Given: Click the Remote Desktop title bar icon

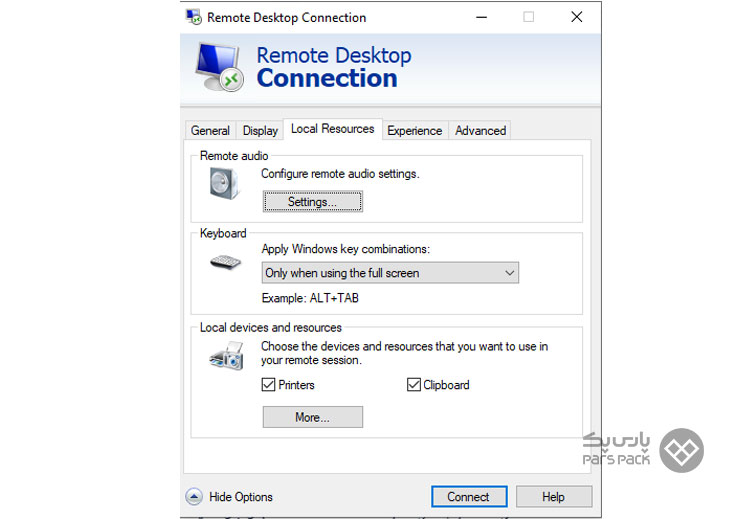Looking at the screenshot, I should click(194, 17).
